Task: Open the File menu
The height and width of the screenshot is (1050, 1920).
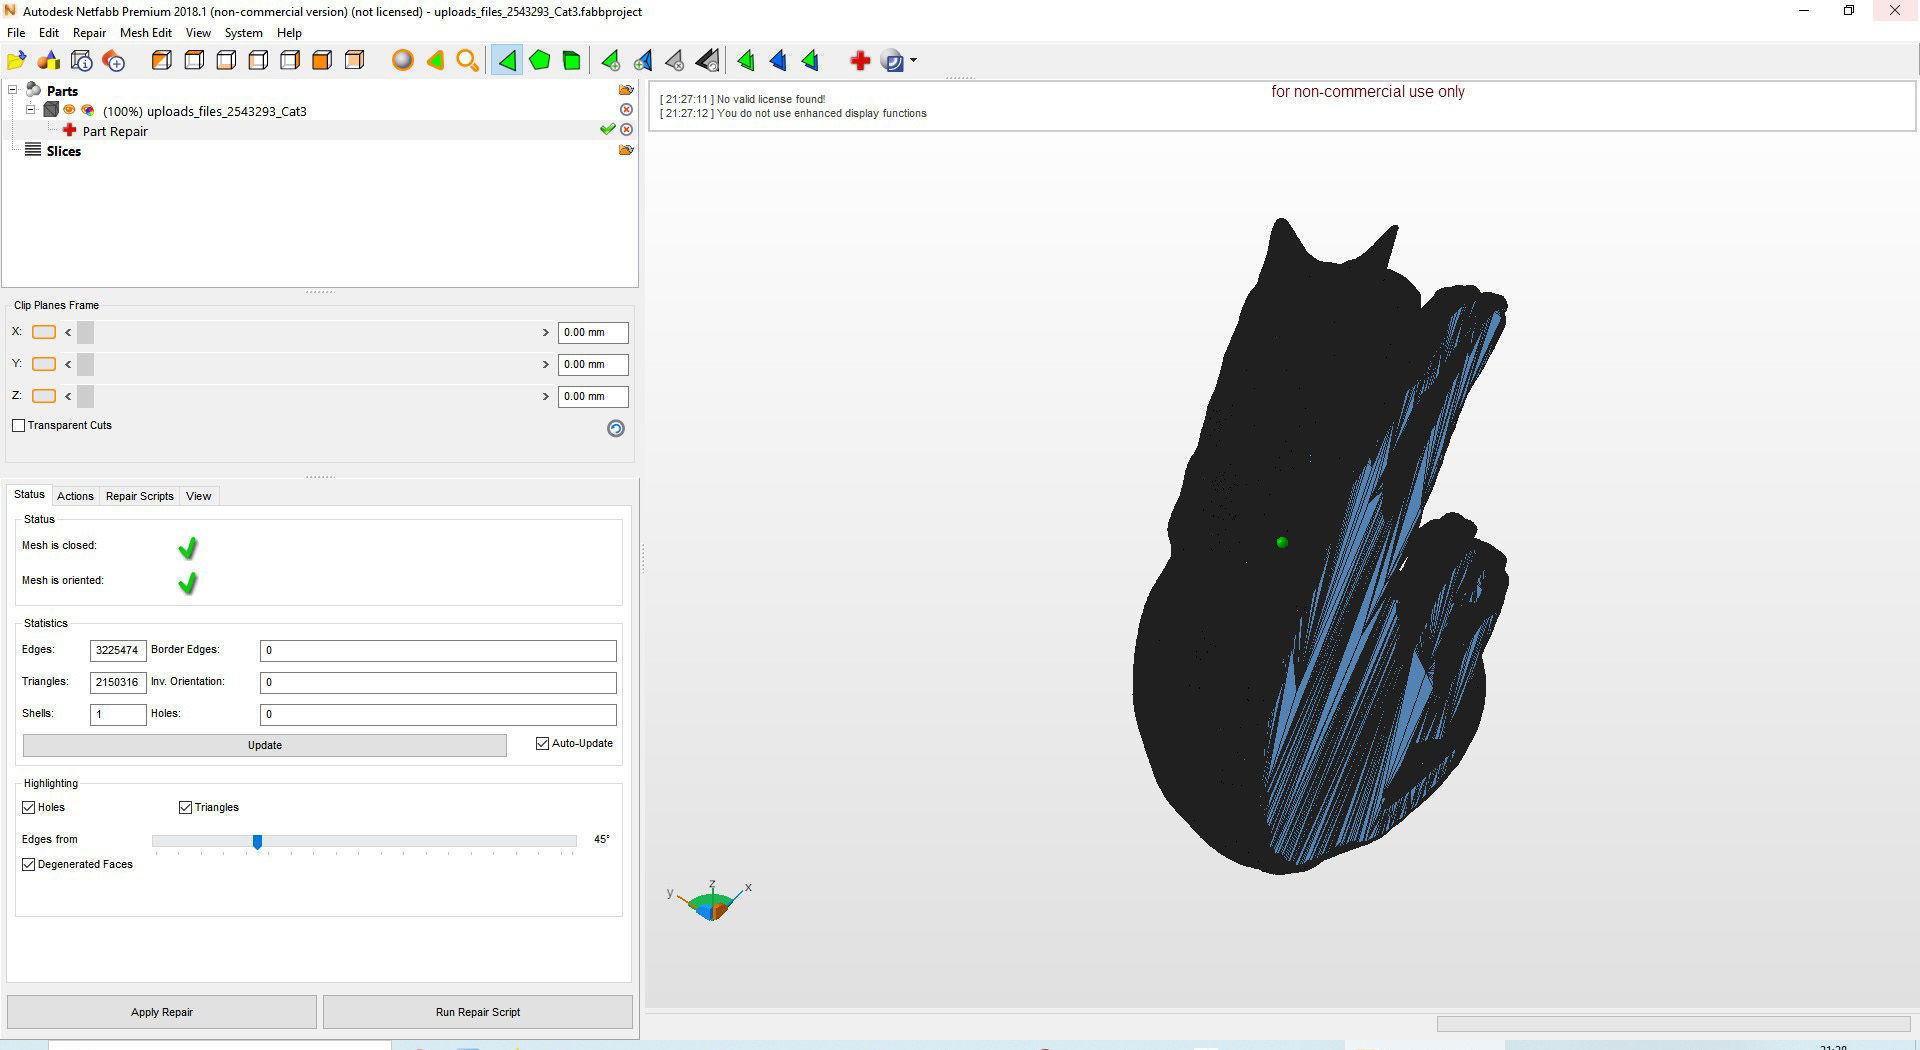Action: click(16, 33)
